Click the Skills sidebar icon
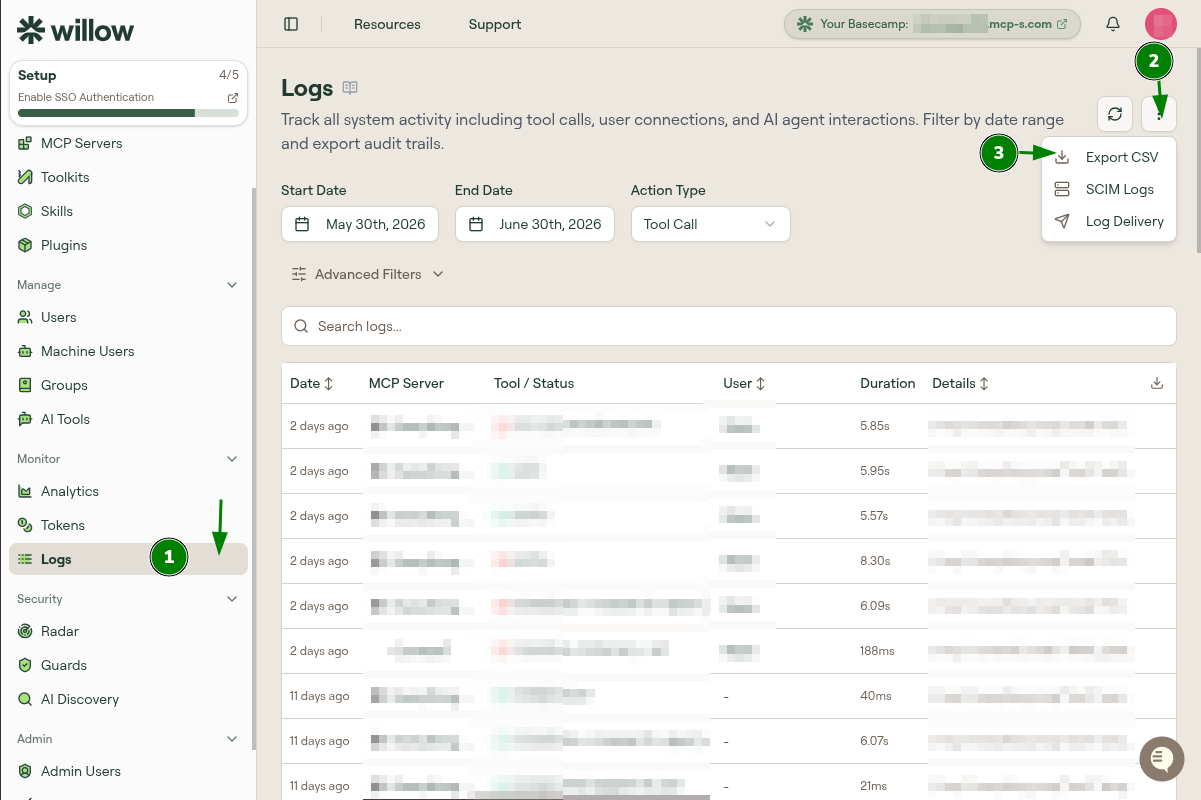1201x800 pixels. pos(25,211)
